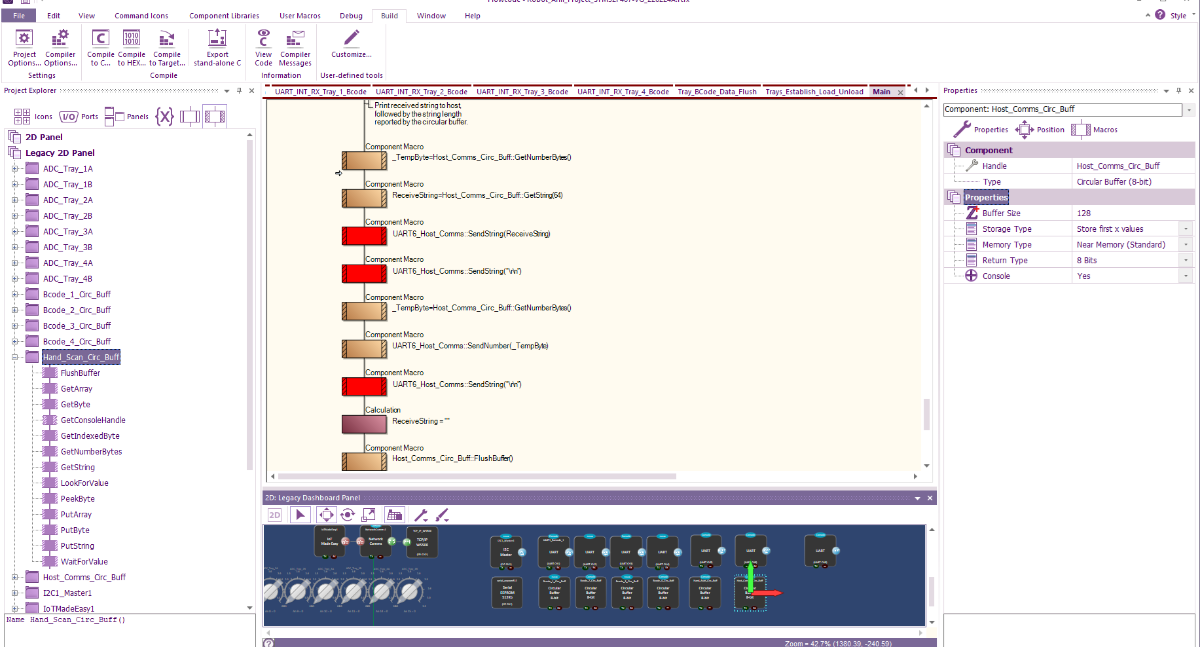Open the Component selector dropdown

pyautogui.click(x=1187, y=108)
